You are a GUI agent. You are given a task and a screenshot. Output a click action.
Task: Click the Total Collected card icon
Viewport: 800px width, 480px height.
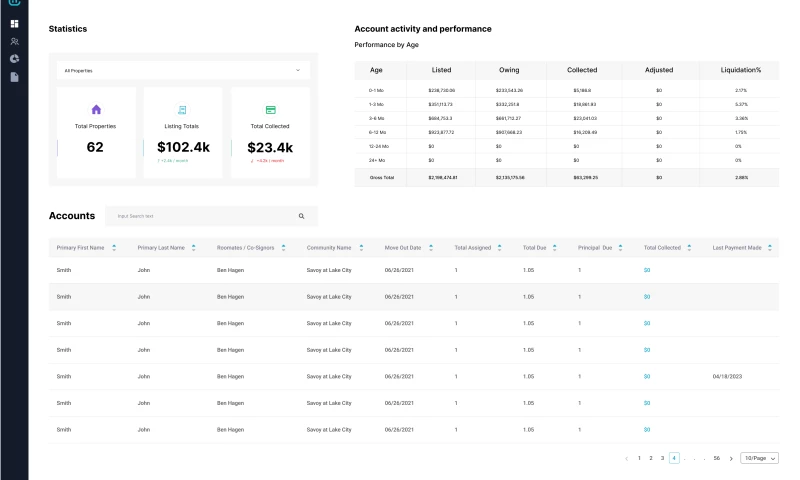coord(270,109)
